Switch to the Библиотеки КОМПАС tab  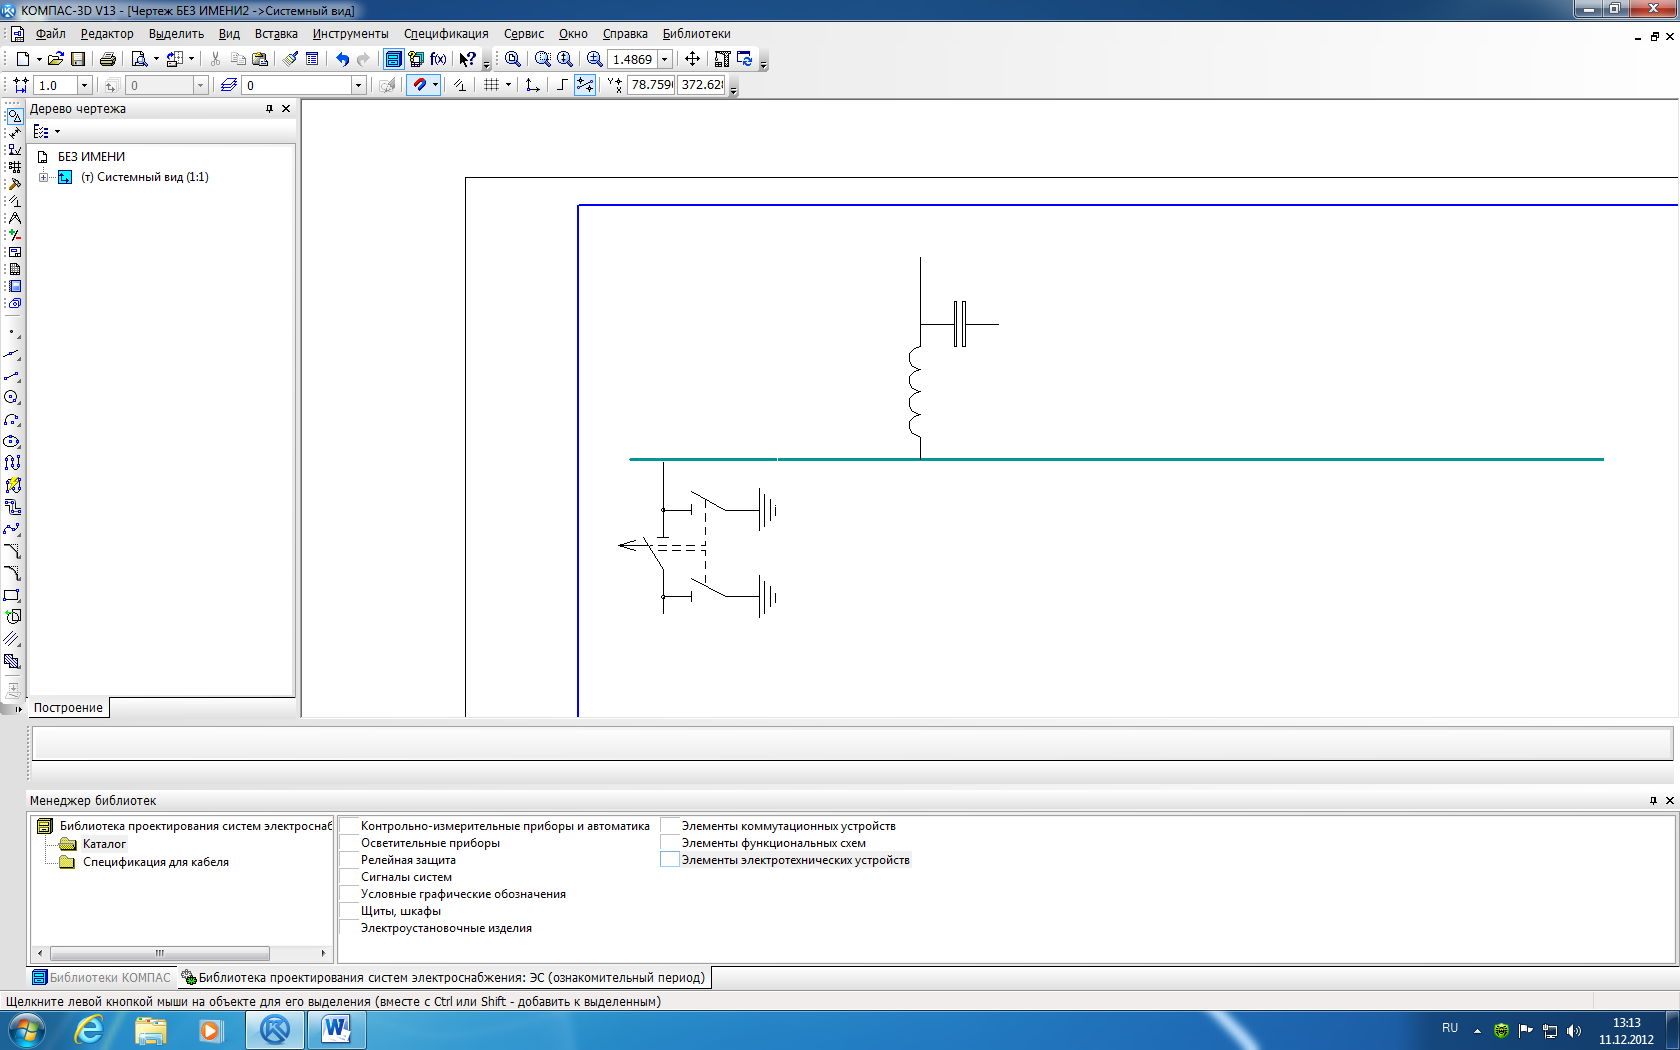click(x=102, y=978)
